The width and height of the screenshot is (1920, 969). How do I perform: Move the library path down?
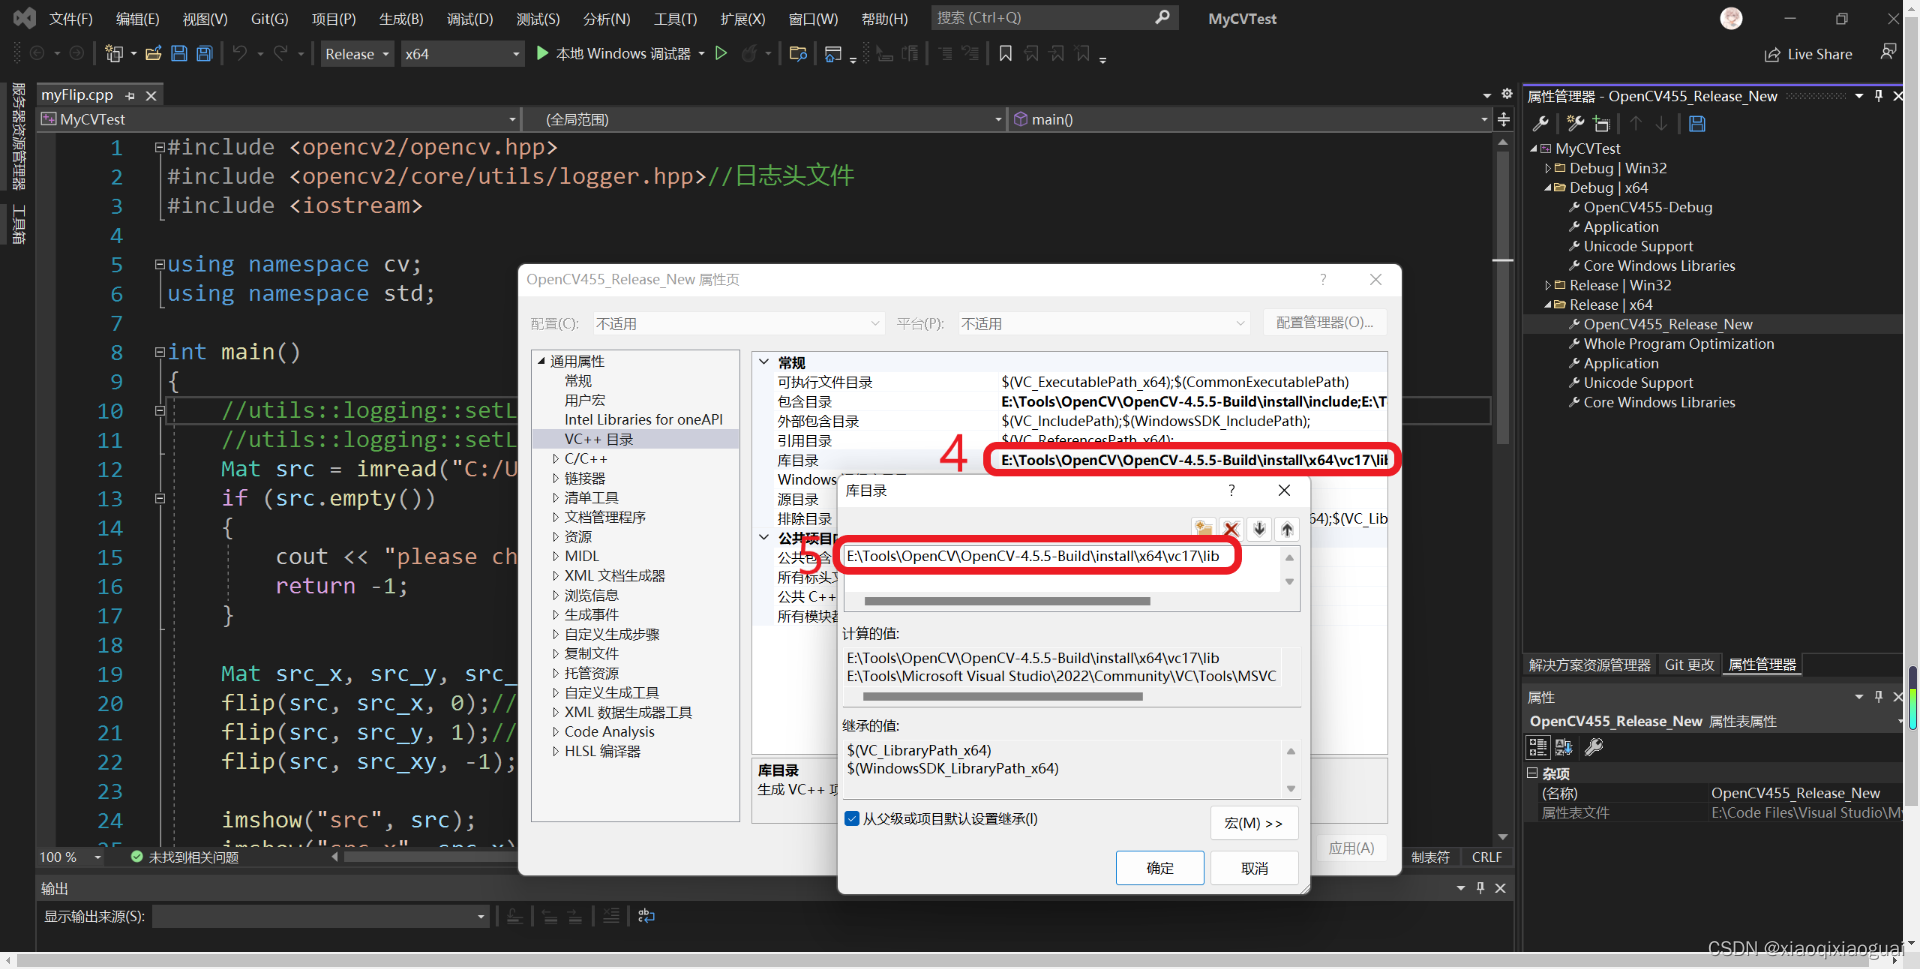(1259, 528)
